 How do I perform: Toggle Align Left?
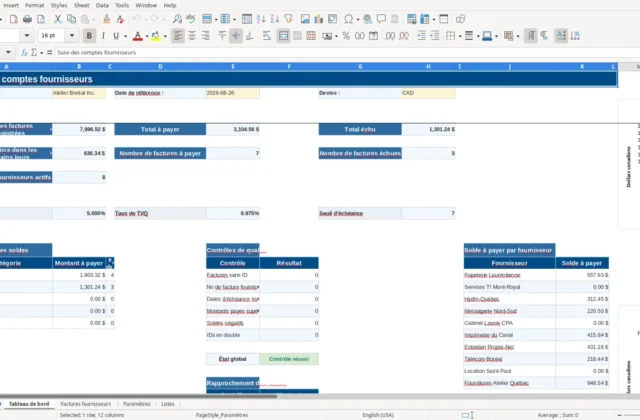pos(178,36)
